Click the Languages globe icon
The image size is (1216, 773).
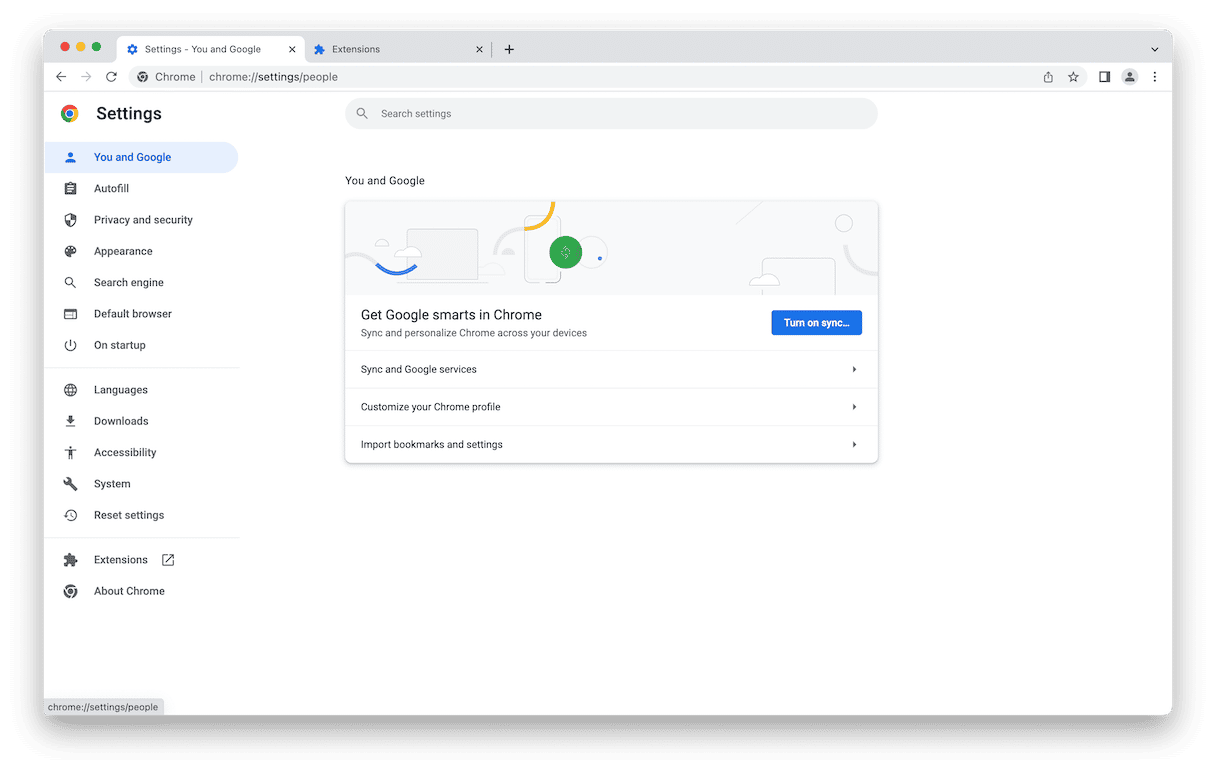pyautogui.click(x=70, y=390)
